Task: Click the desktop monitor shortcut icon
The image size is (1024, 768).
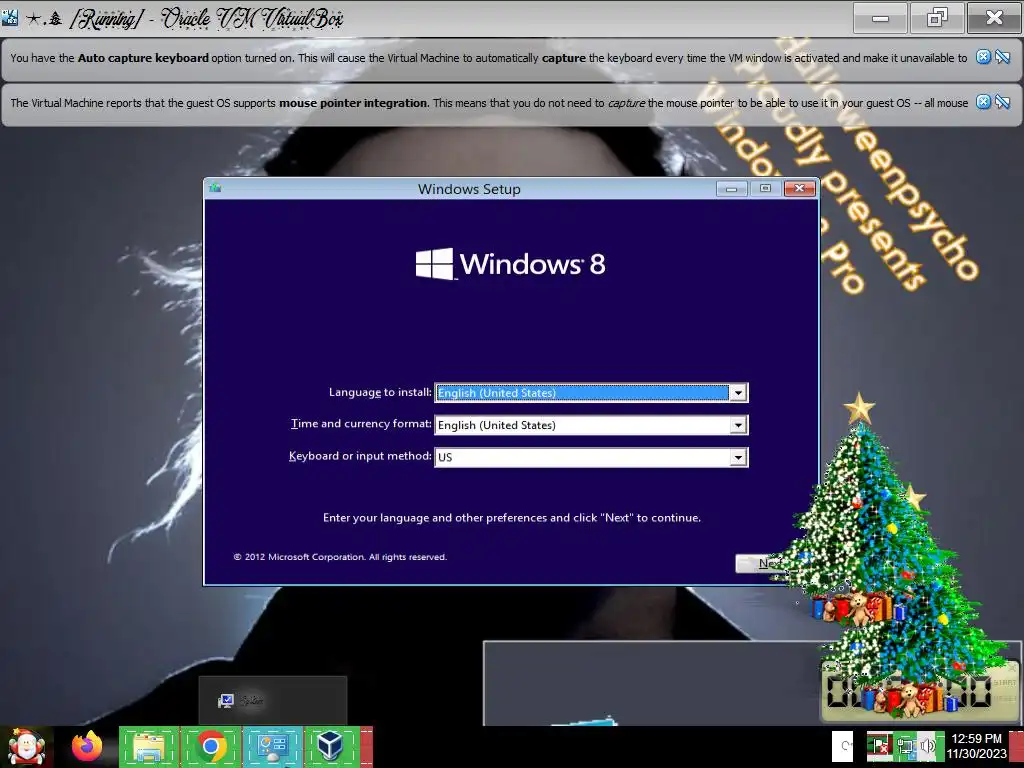Action: (x=226, y=701)
